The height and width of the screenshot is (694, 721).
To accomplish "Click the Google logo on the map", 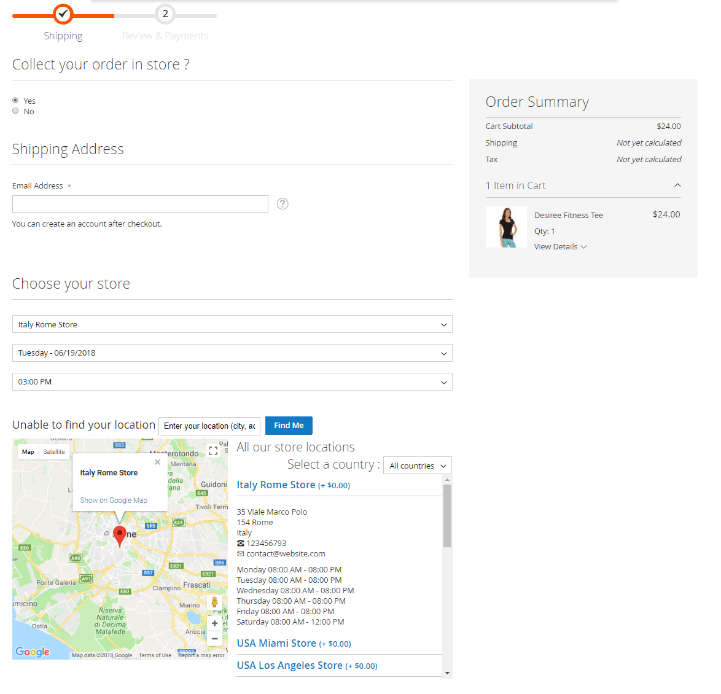I will click(32, 652).
